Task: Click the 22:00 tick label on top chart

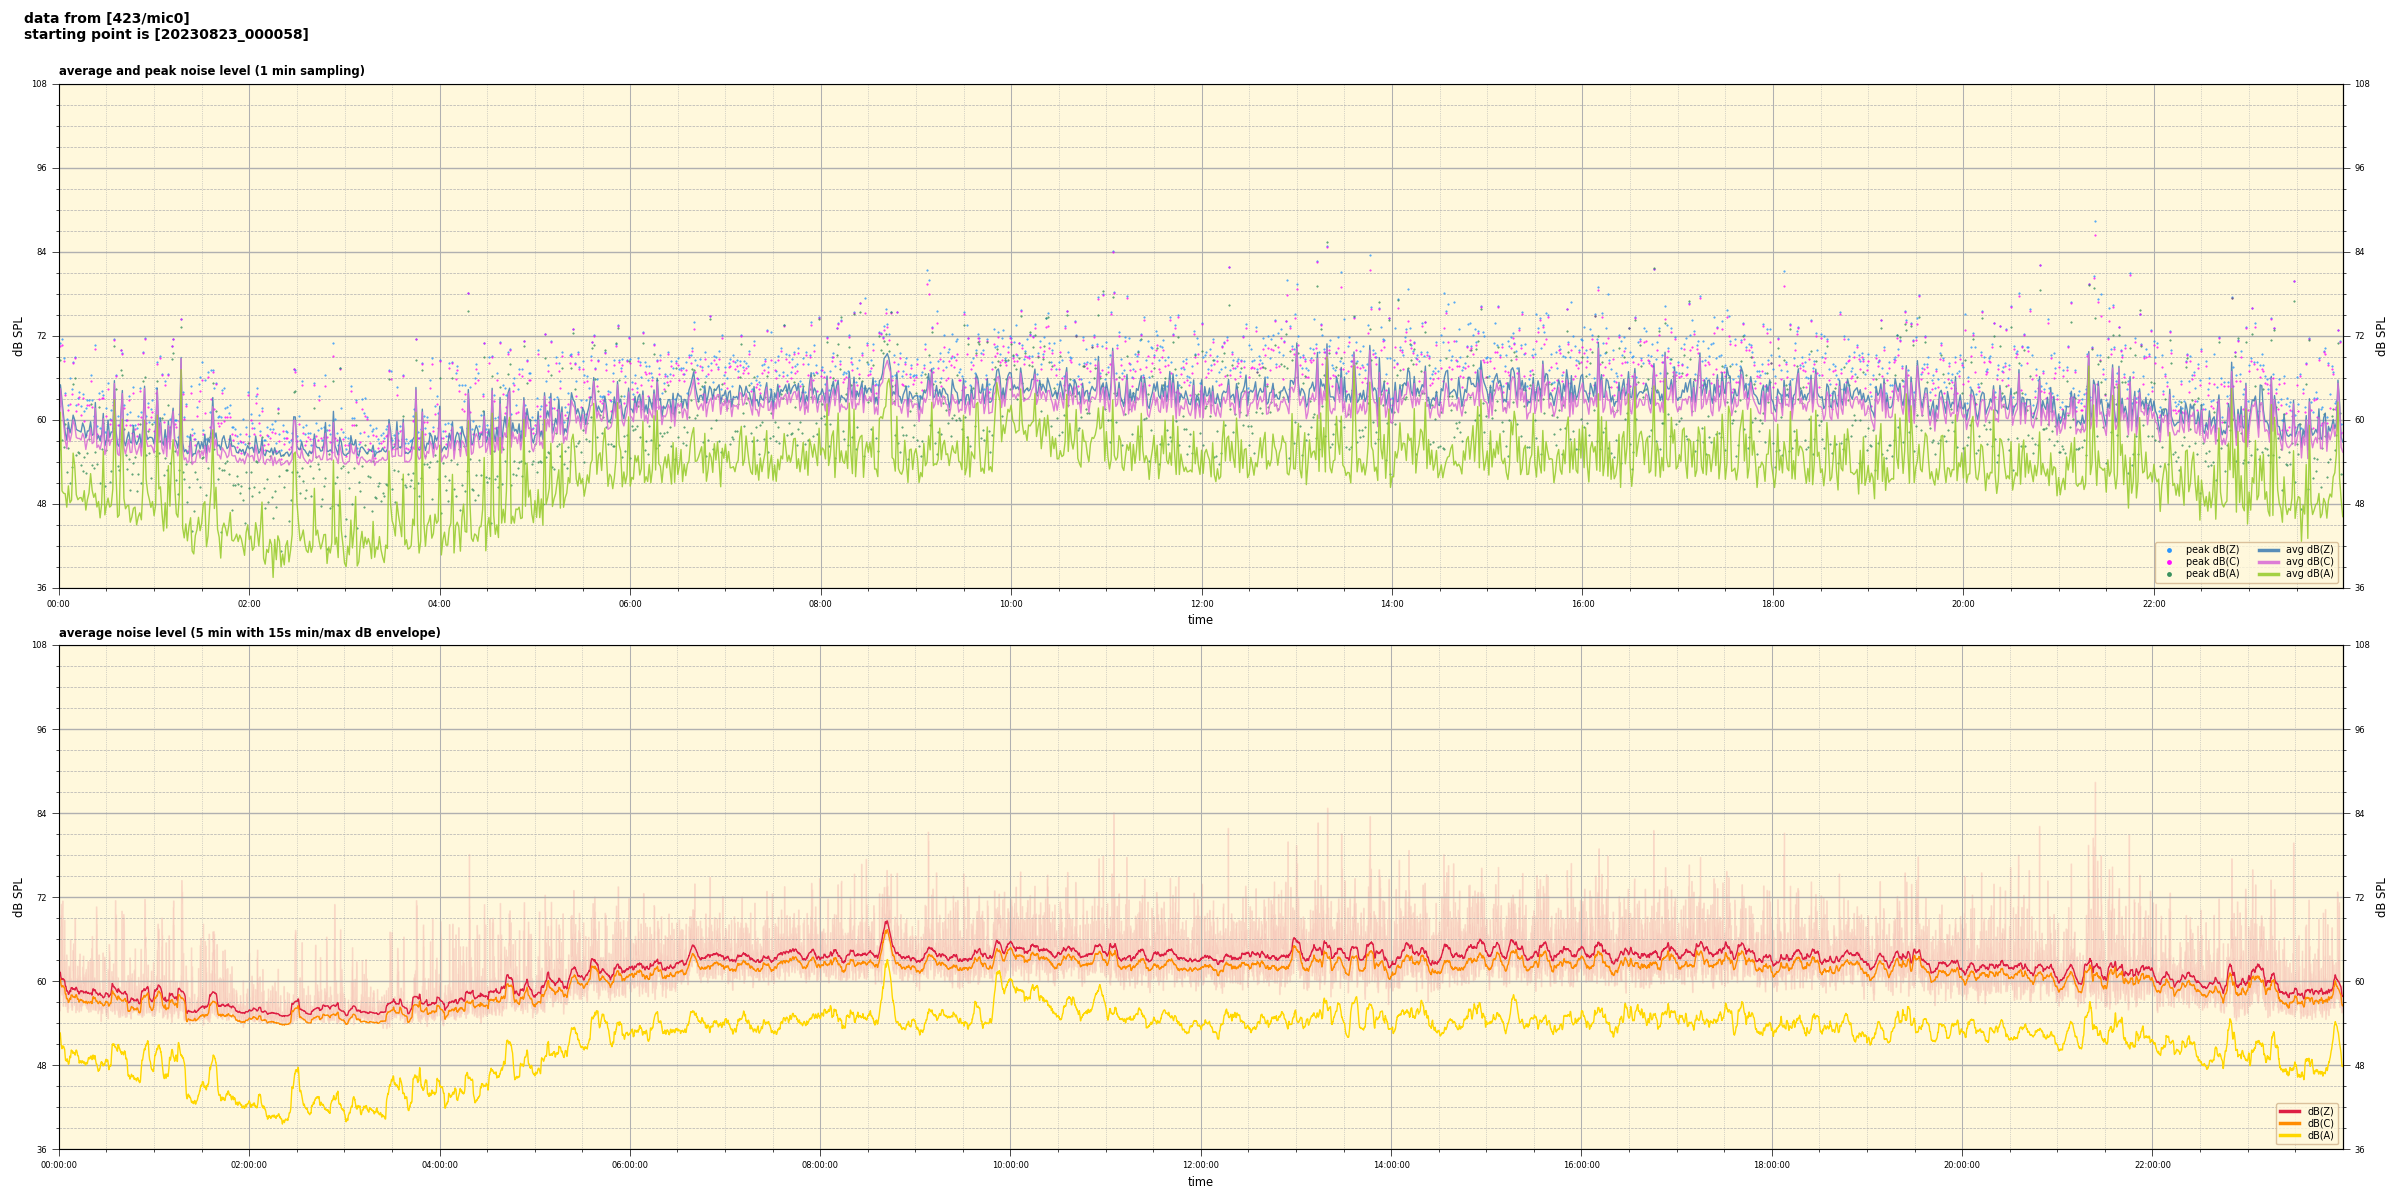Action: (x=2153, y=604)
